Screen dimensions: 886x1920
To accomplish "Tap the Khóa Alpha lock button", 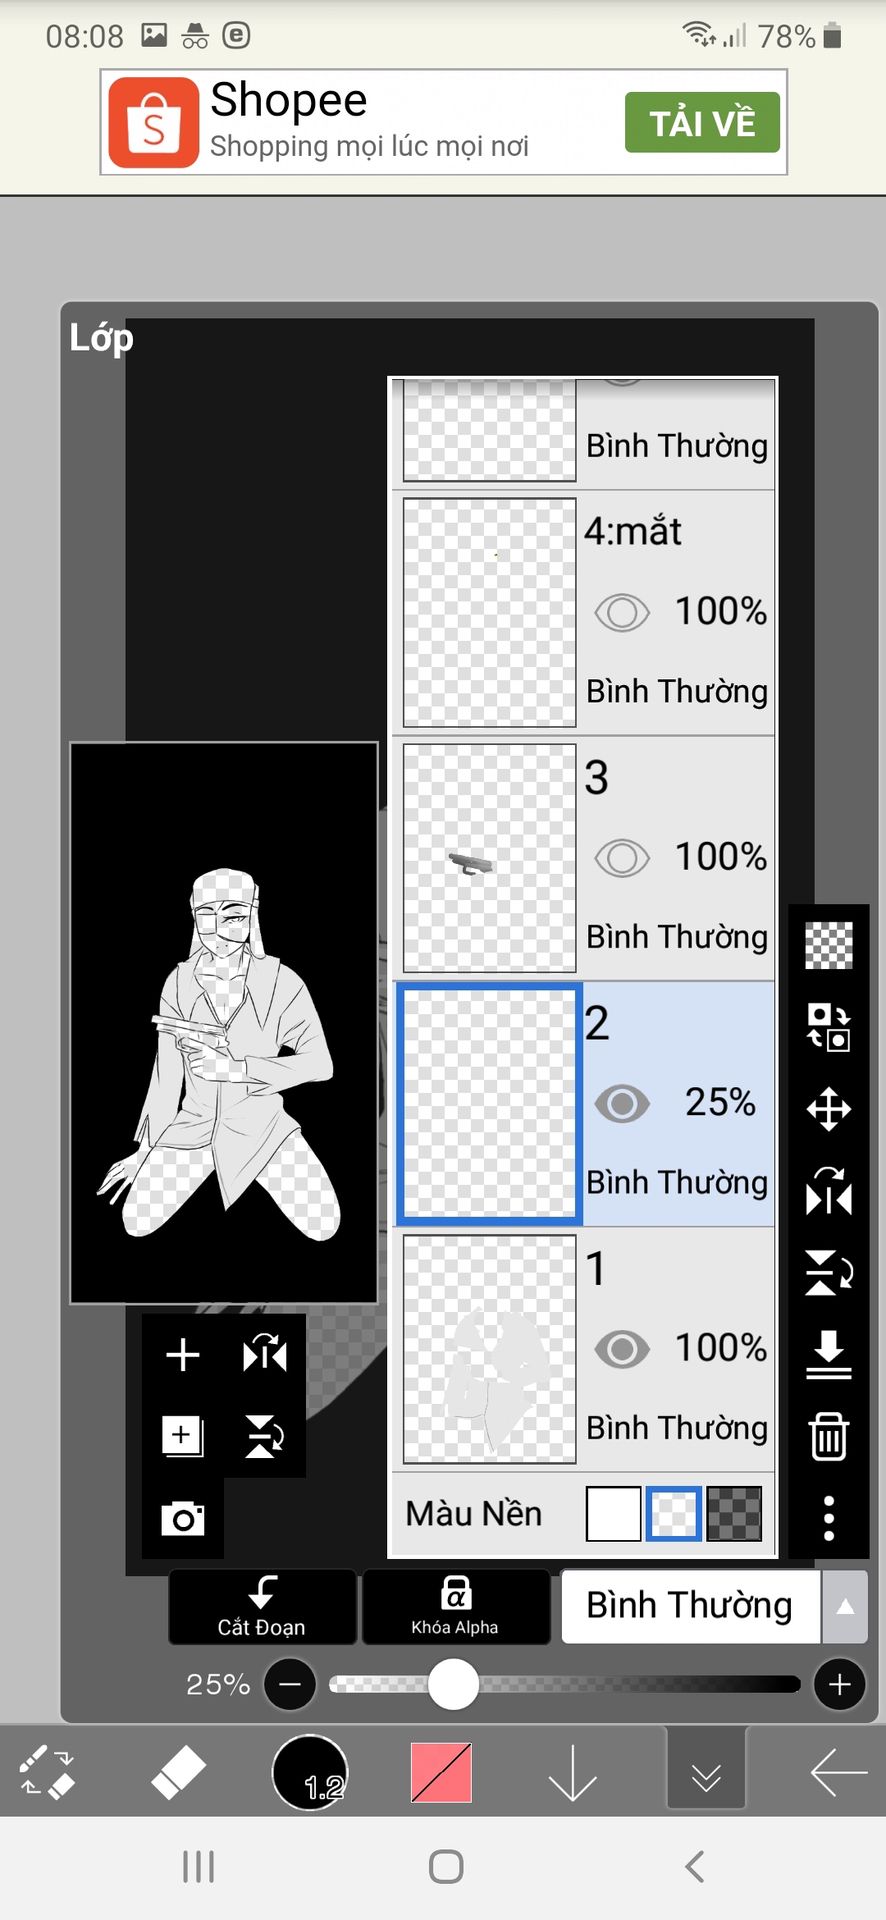I will click(x=455, y=1606).
